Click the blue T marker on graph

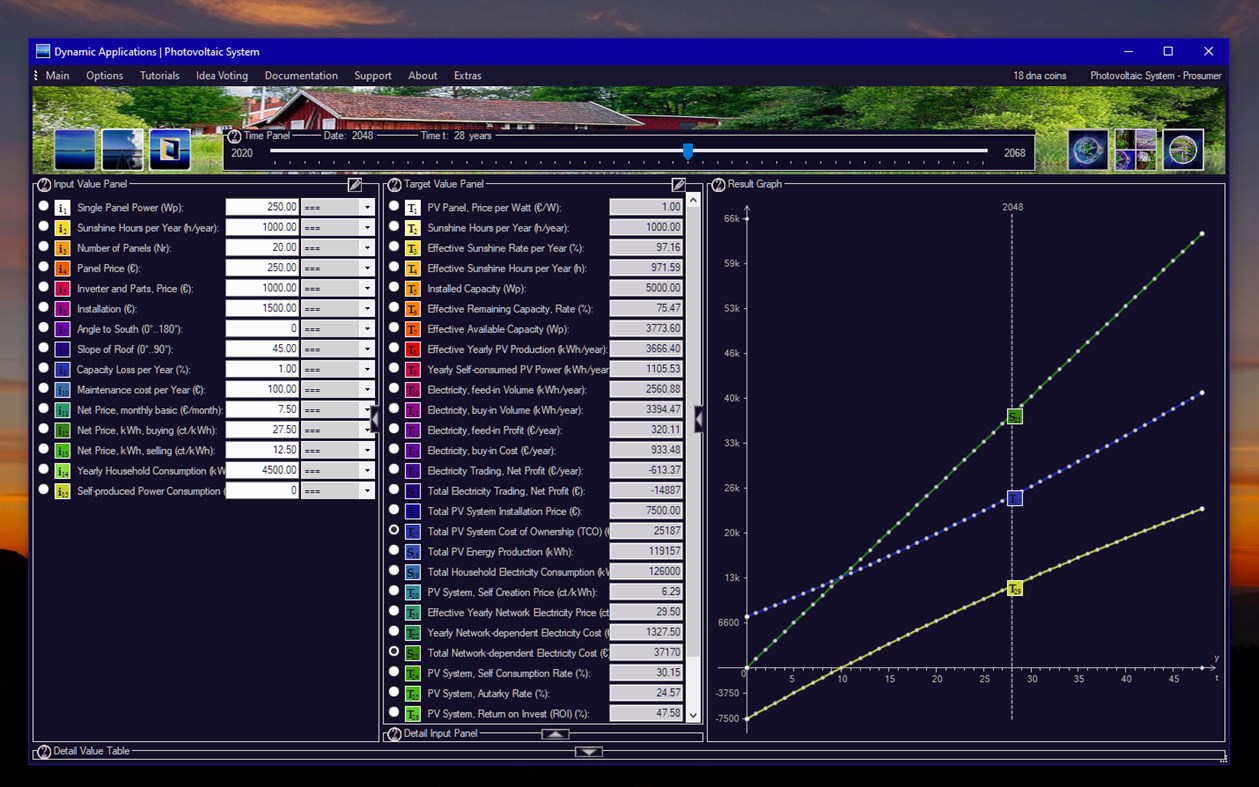point(1014,498)
